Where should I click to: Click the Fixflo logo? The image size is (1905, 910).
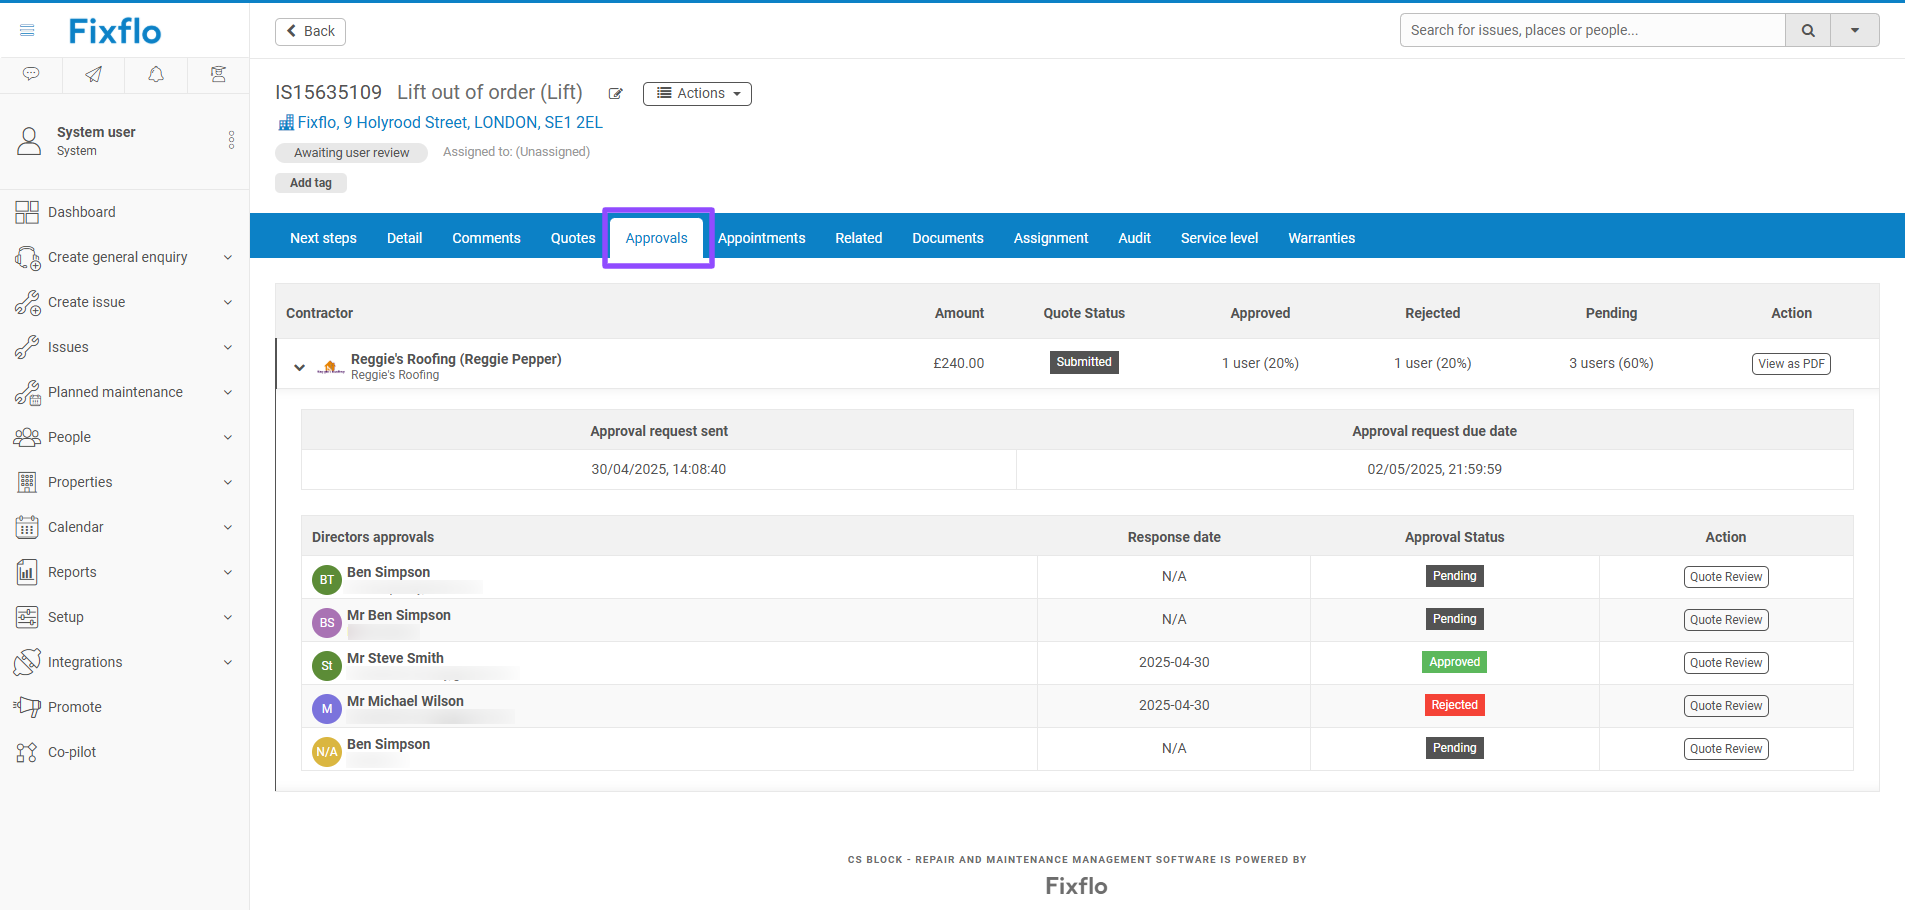[x=115, y=31]
